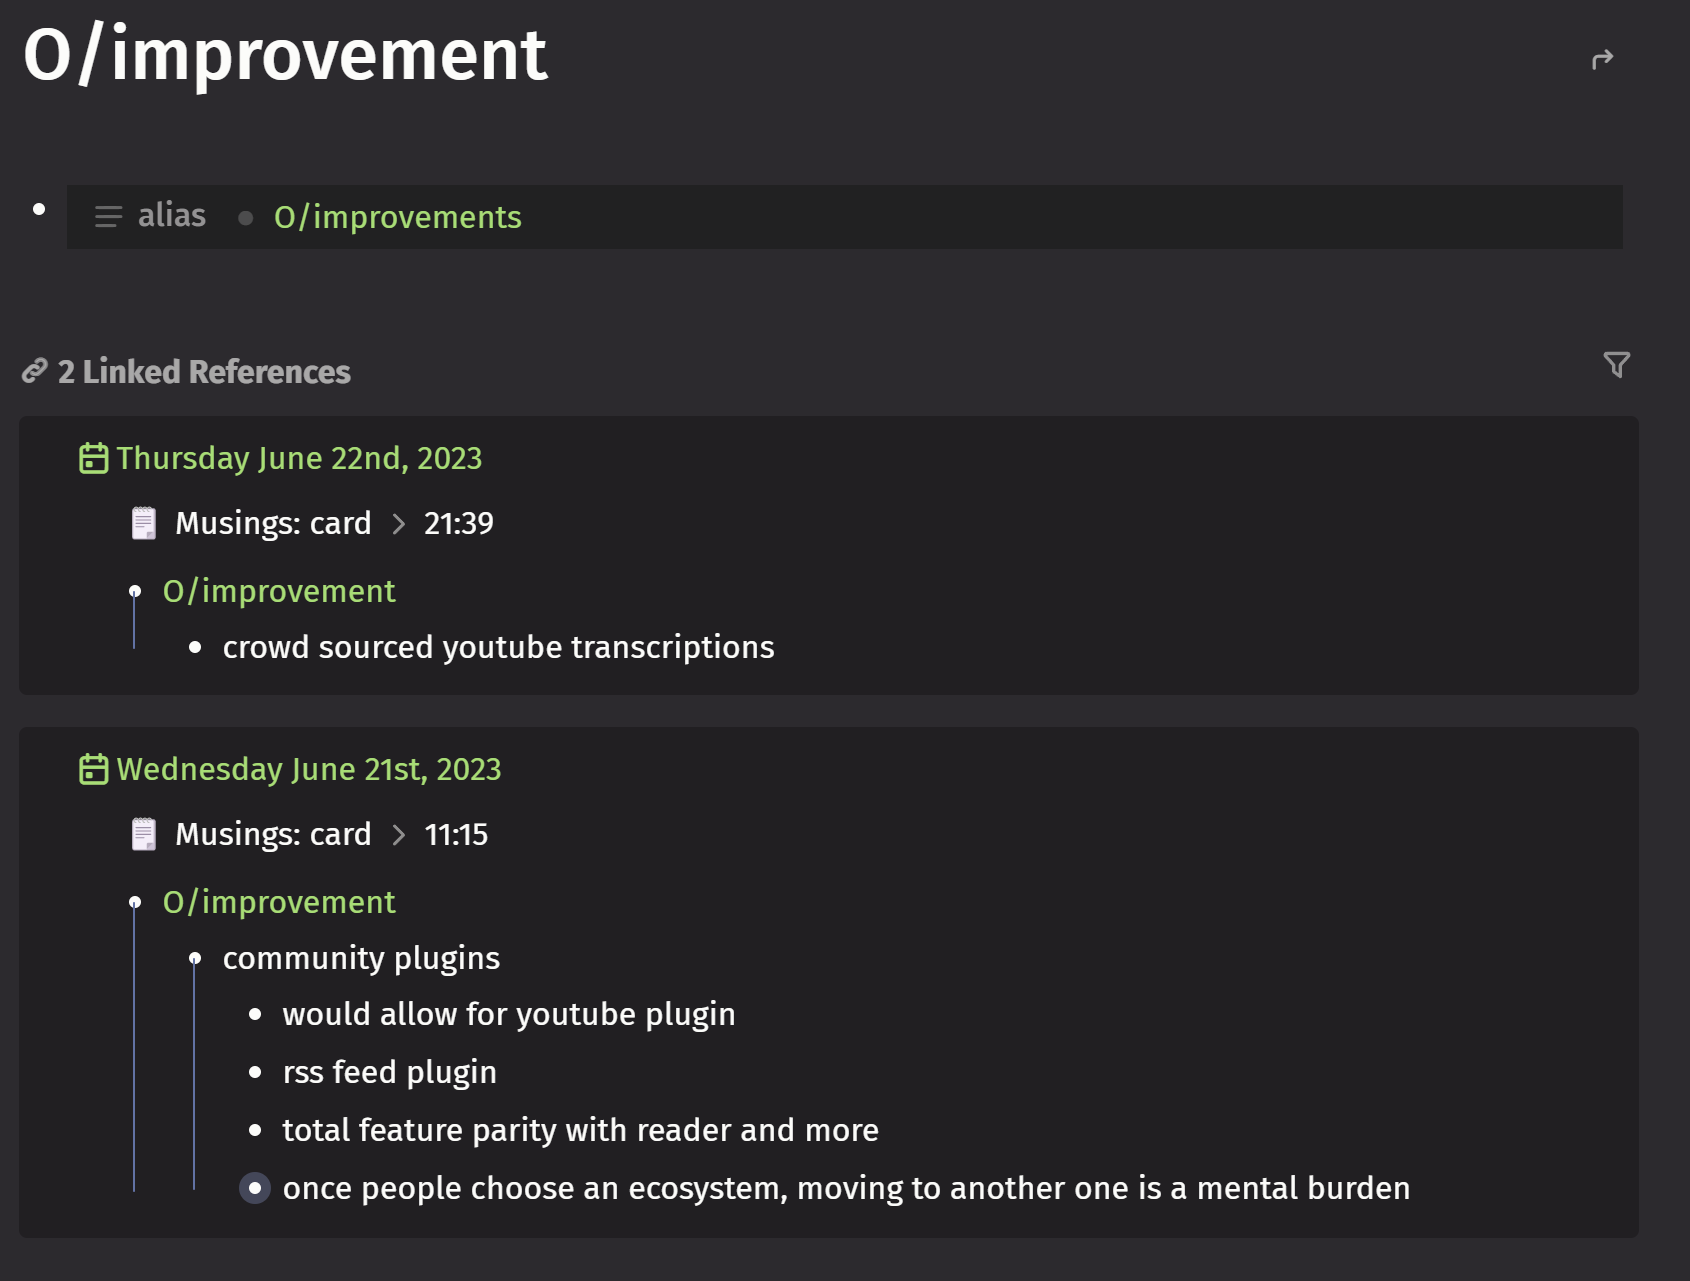Image resolution: width=1690 pixels, height=1281 pixels.
Task: Open the Wednesday June 21st, 2023 journal page
Action: click(x=309, y=769)
